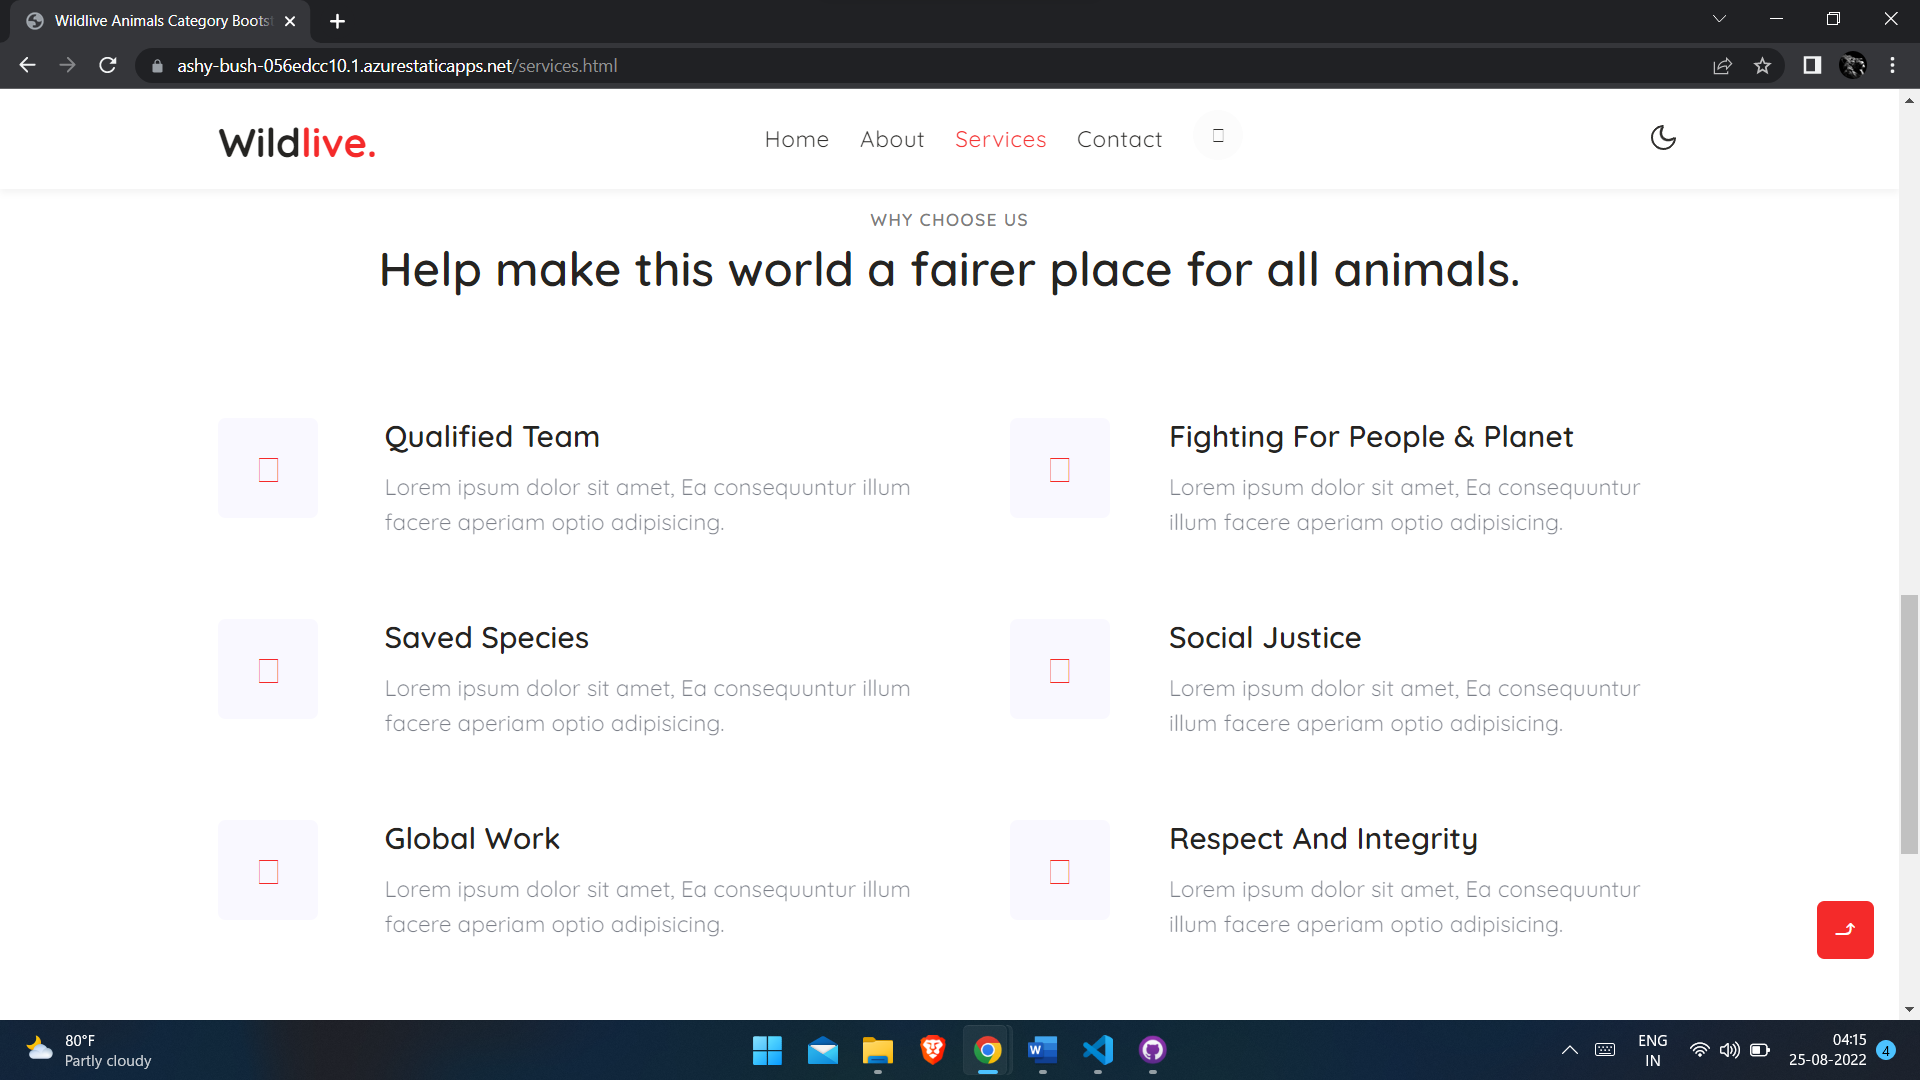Viewport: 1920px width, 1080px height.
Task: Open a new browser tab
Action: click(x=337, y=21)
